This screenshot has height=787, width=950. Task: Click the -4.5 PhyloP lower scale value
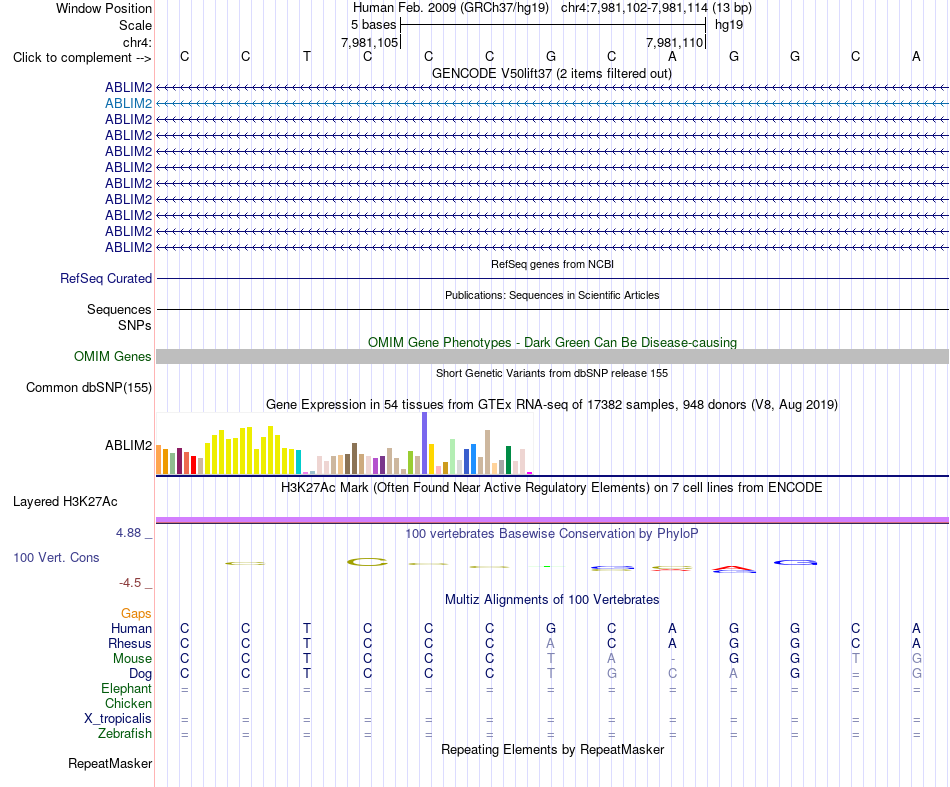coord(130,583)
